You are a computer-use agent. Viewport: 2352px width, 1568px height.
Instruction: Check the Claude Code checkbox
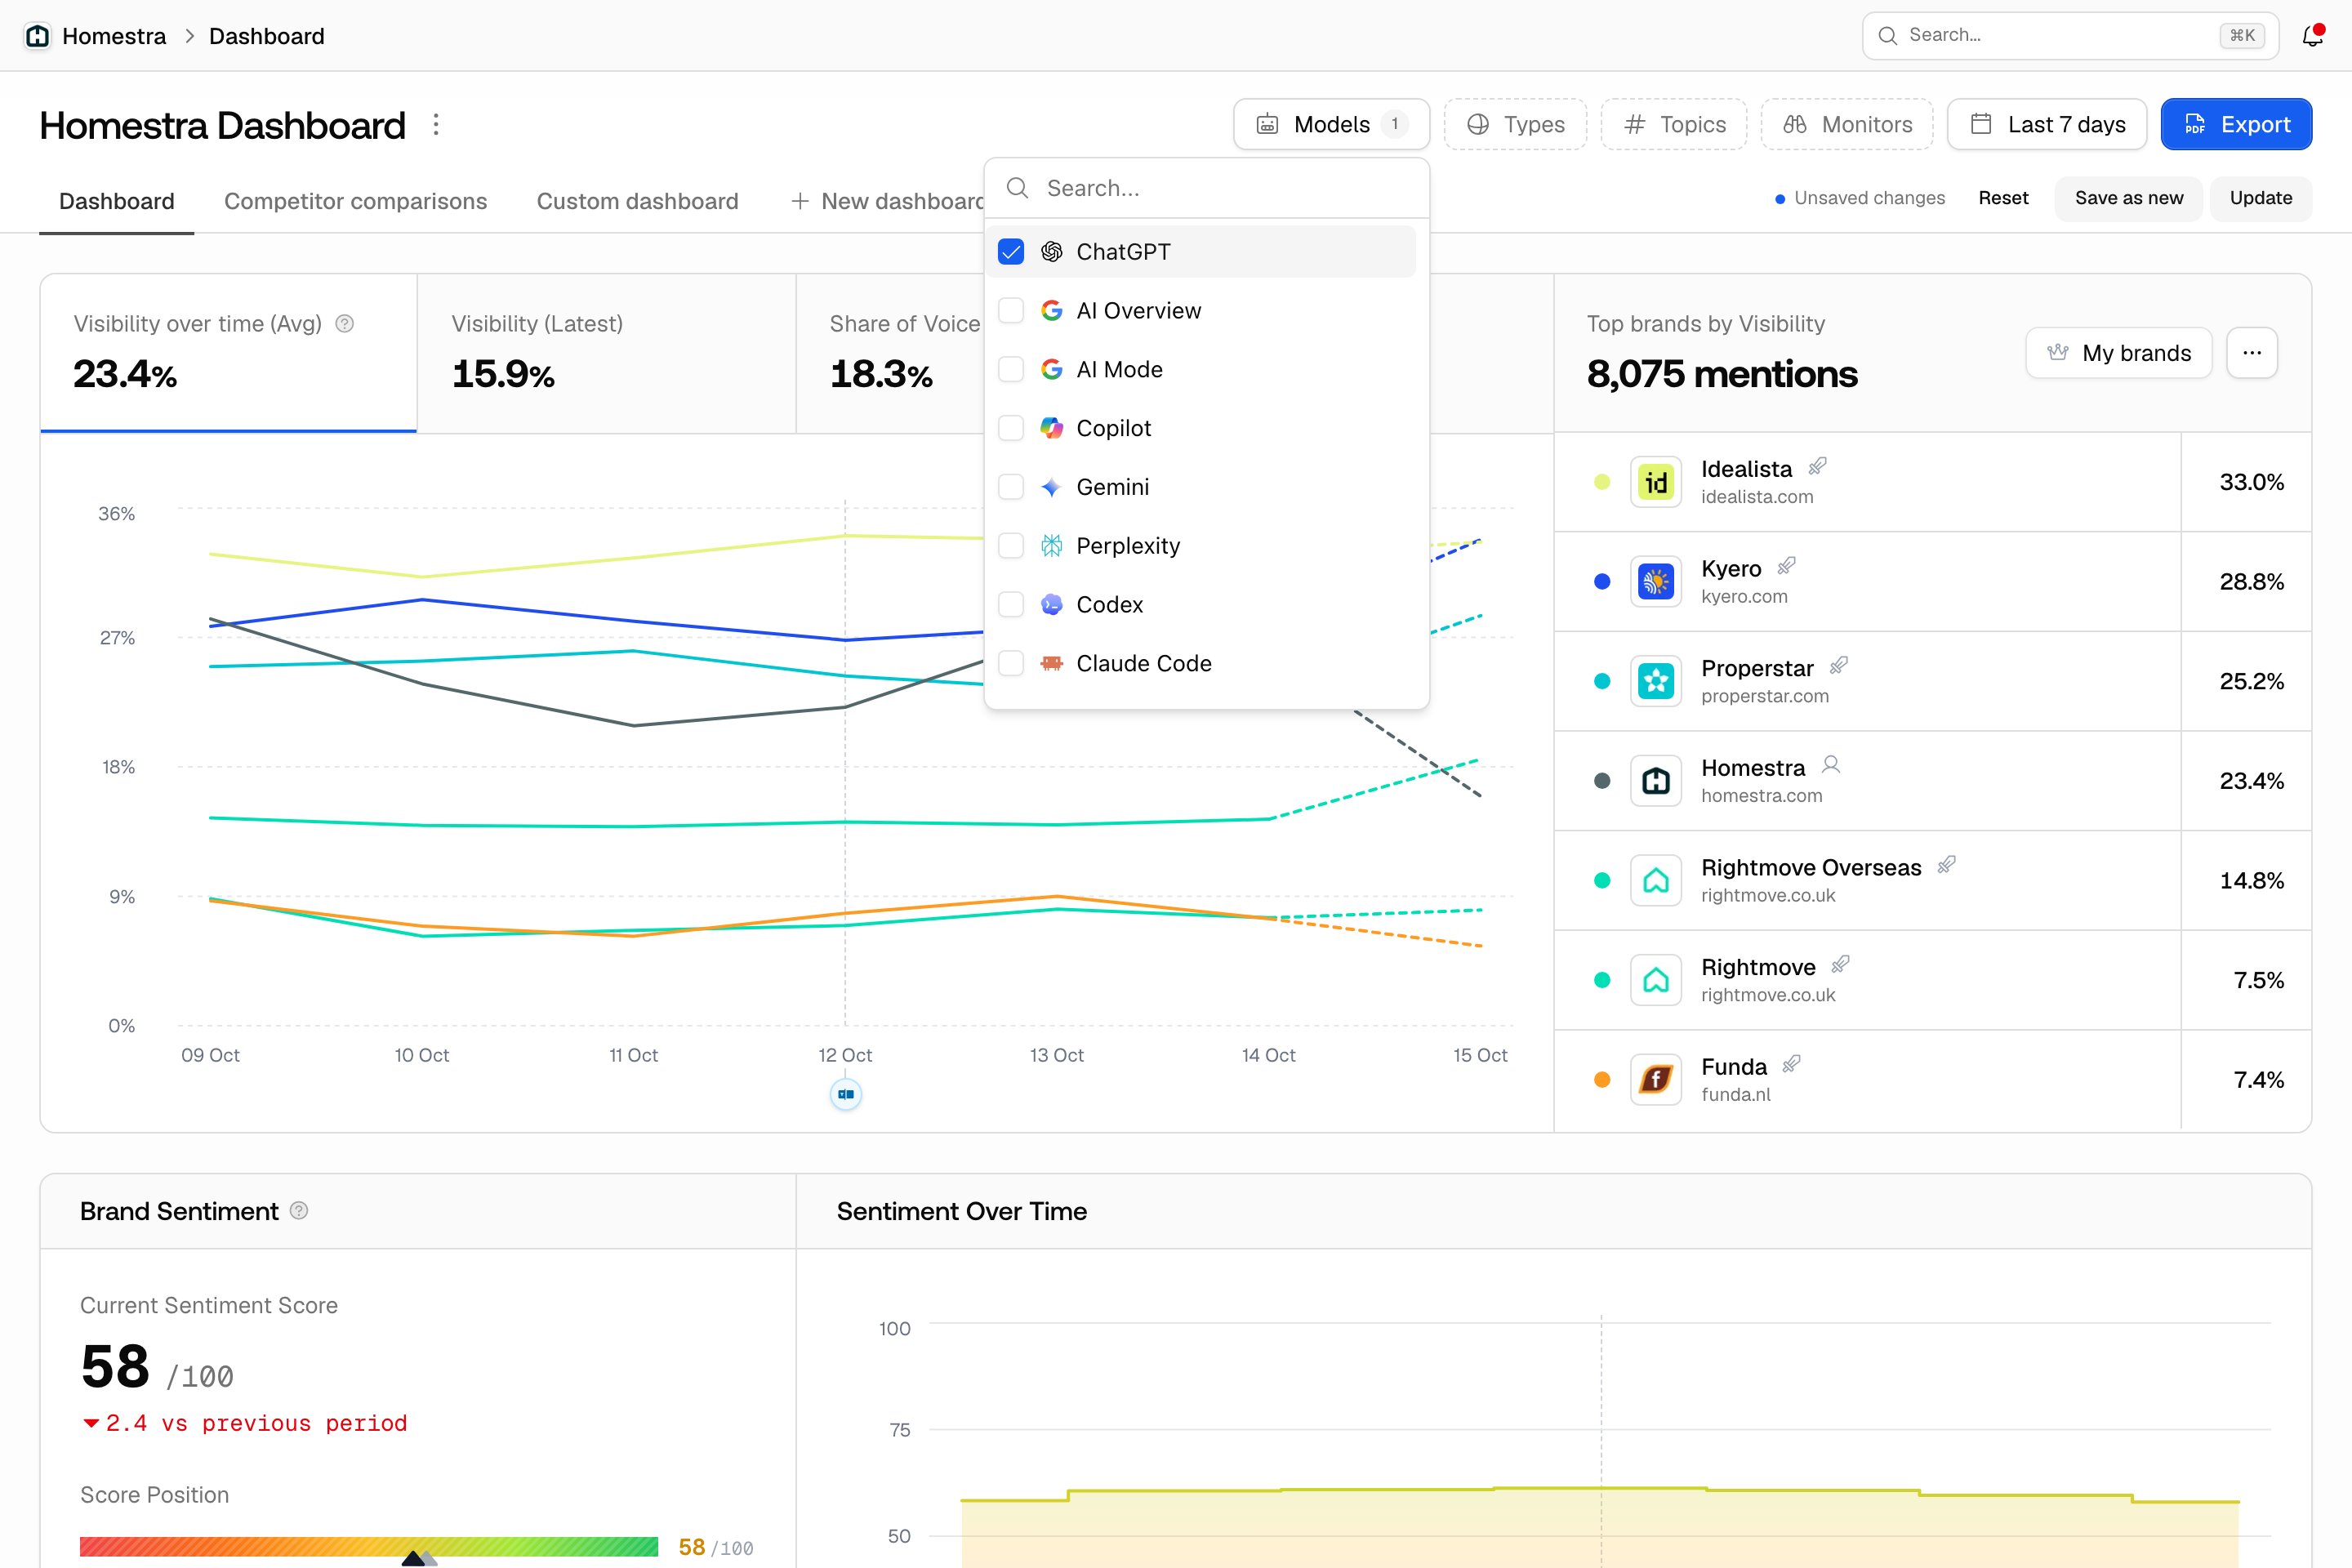1011,663
